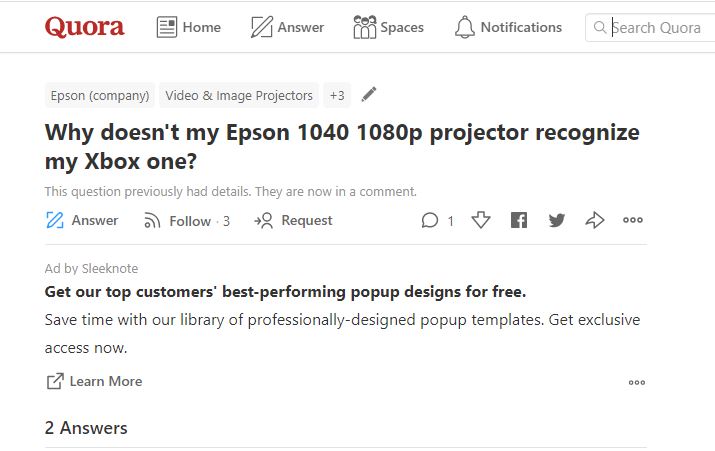Open the Notifications bell
Image resolution: width=715 pixels, height=451 pixels.
tap(508, 27)
